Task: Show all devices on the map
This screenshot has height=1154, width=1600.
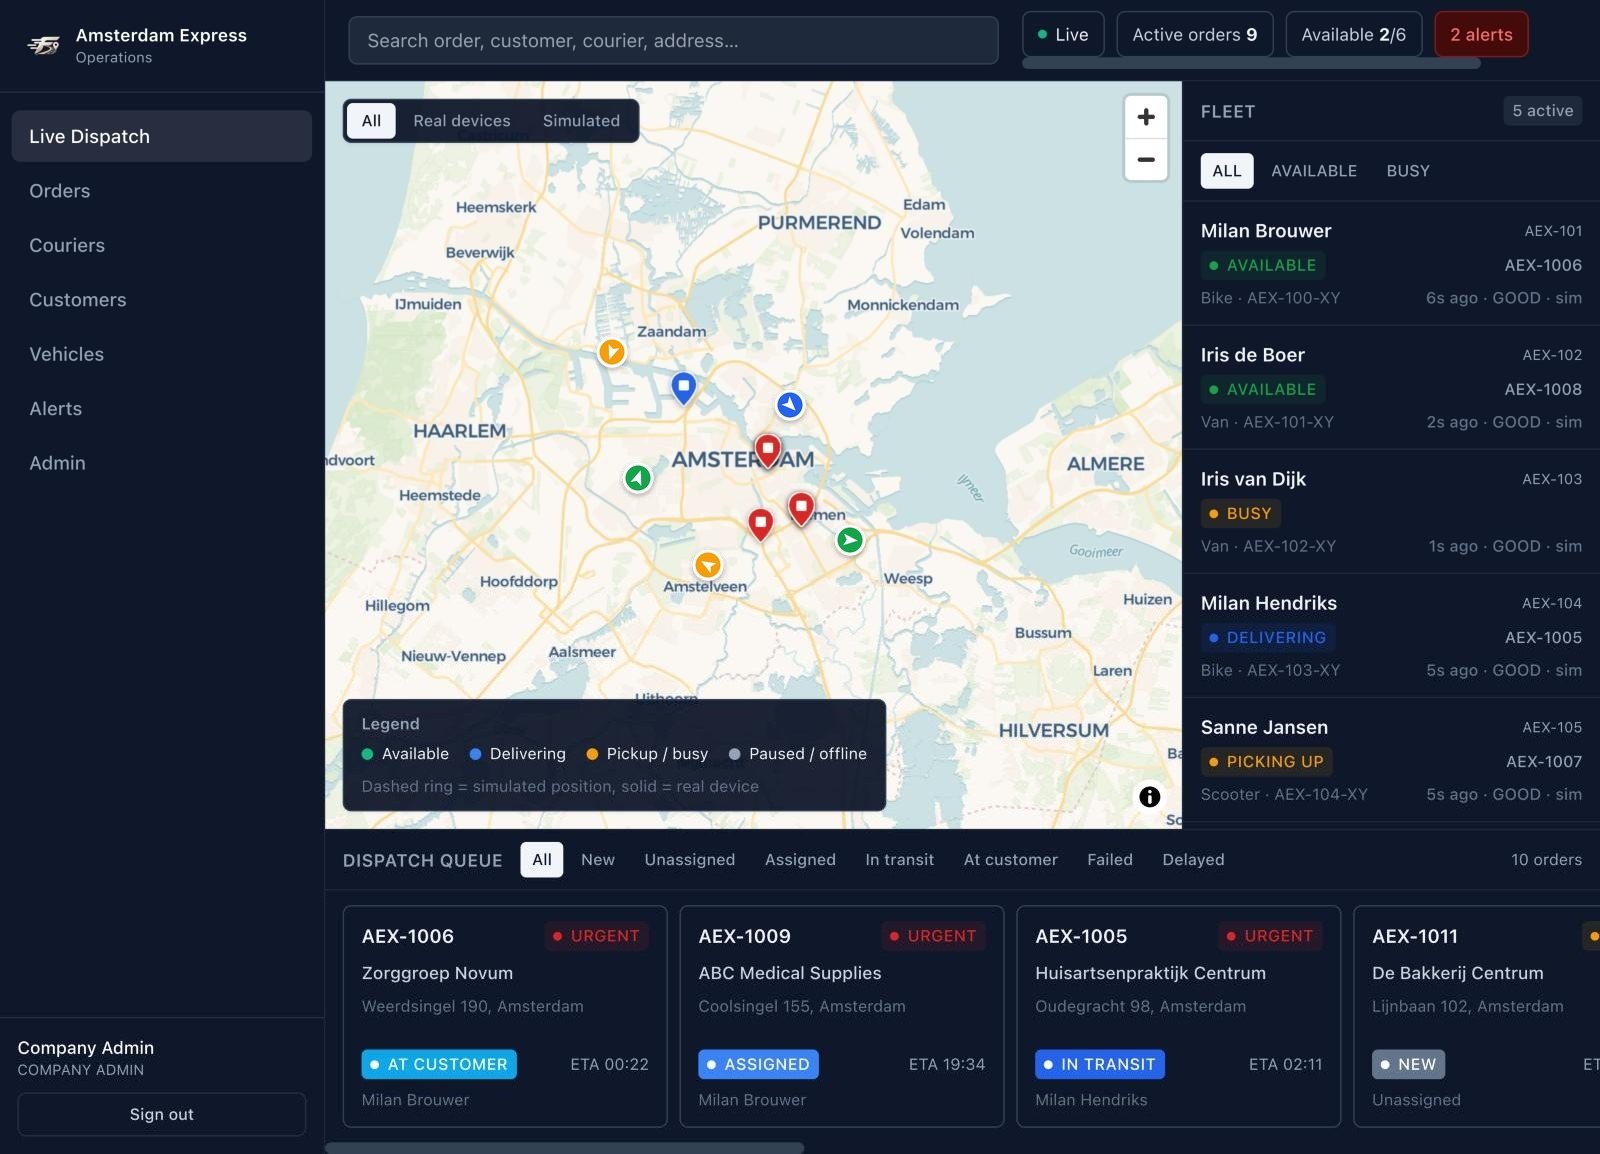Action: tap(371, 121)
